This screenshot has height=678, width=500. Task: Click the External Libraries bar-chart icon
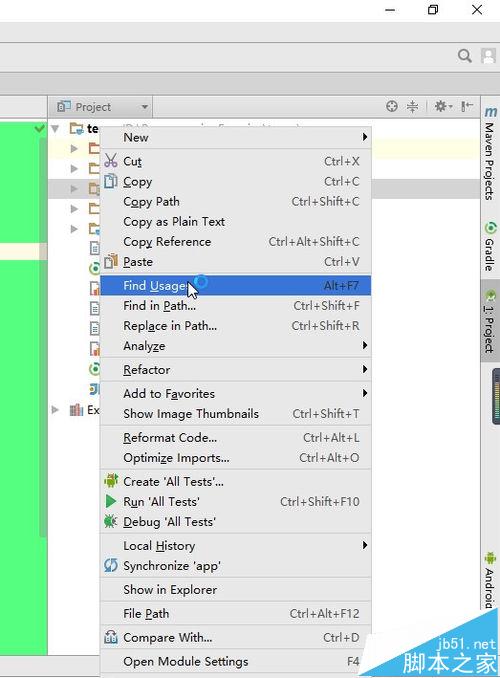click(x=76, y=409)
